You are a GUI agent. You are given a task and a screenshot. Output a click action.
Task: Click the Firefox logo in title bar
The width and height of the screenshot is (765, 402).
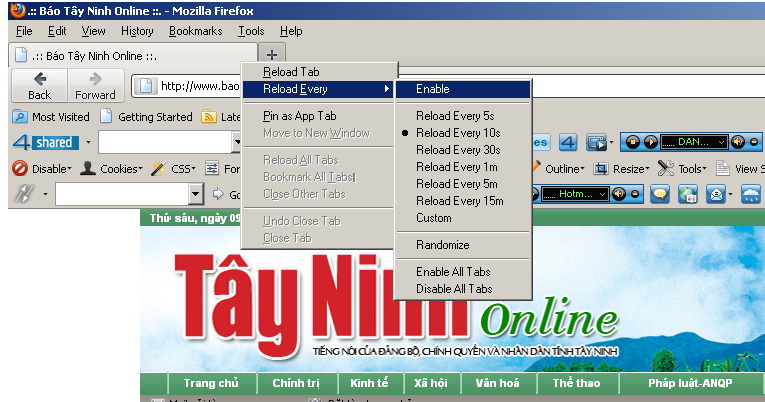(x=18, y=10)
